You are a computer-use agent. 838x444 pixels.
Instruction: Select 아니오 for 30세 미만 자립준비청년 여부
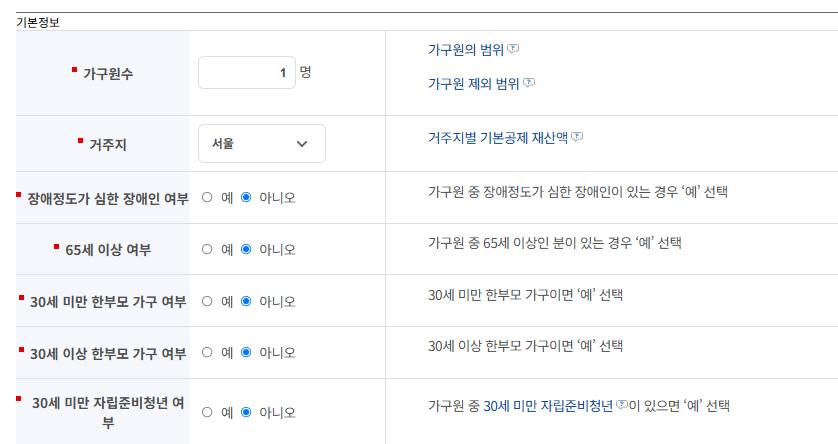pyautogui.click(x=246, y=412)
